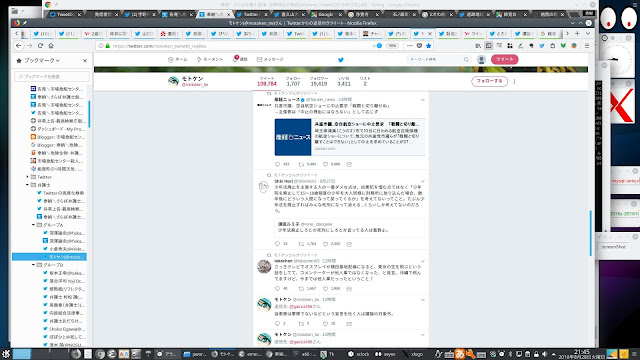The width and height of the screenshot is (640, 360).
Task: Bookmark this page with blue star
Action: [x=429, y=46]
